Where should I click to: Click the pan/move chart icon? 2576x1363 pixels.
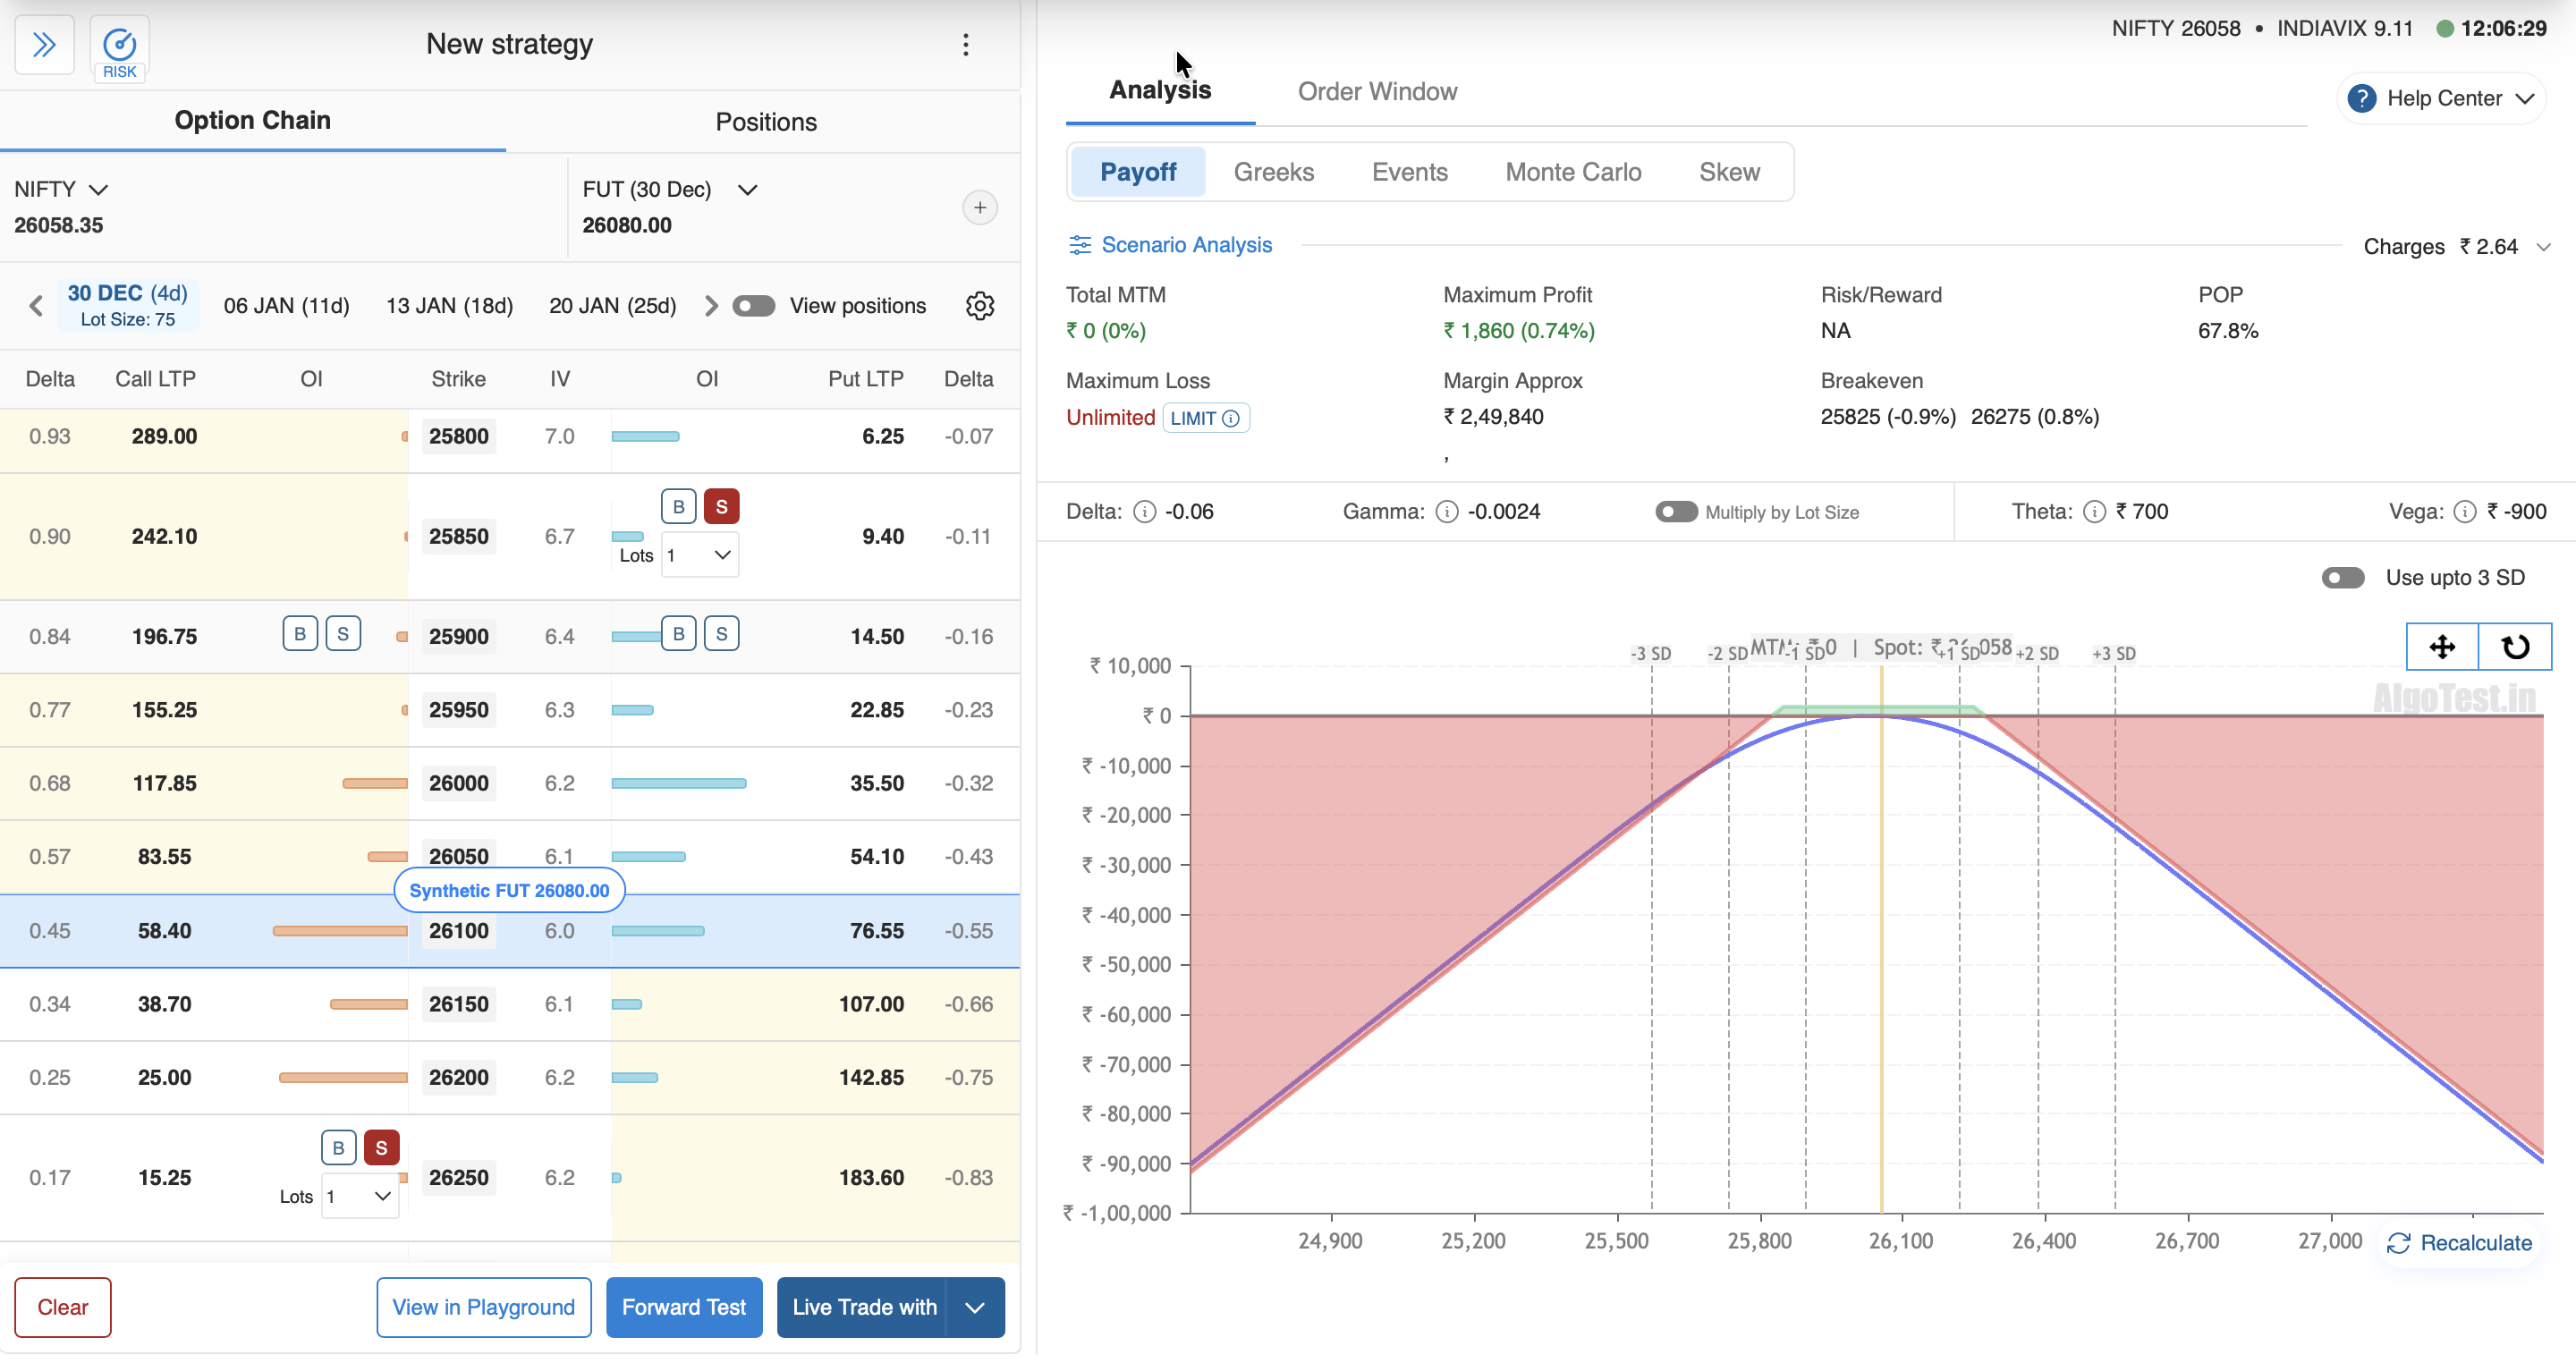click(x=2441, y=647)
